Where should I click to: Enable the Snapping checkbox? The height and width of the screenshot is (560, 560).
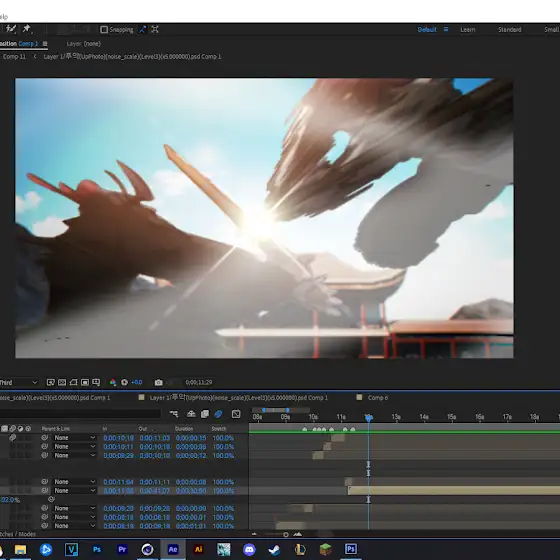tap(104, 30)
